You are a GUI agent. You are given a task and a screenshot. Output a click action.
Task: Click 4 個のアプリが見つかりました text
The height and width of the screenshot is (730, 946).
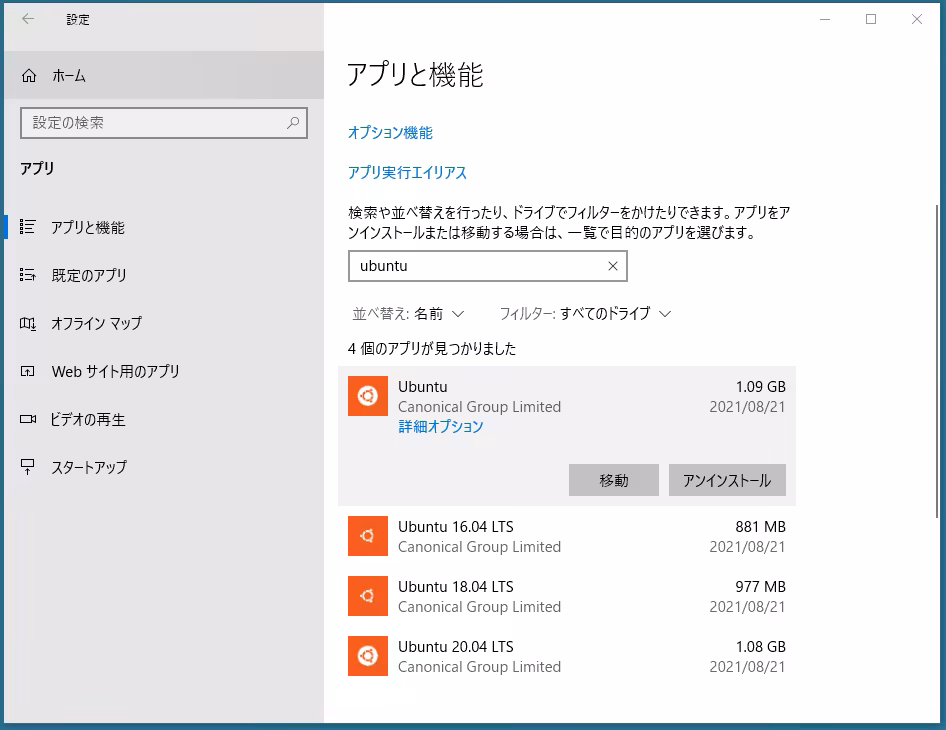click(x=432, y=349)
